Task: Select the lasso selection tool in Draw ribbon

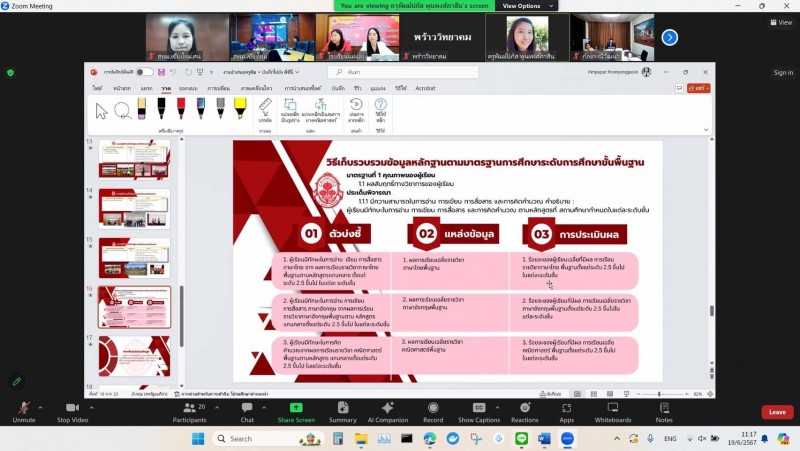Action: pyautogui.click(x=122, y=111)
